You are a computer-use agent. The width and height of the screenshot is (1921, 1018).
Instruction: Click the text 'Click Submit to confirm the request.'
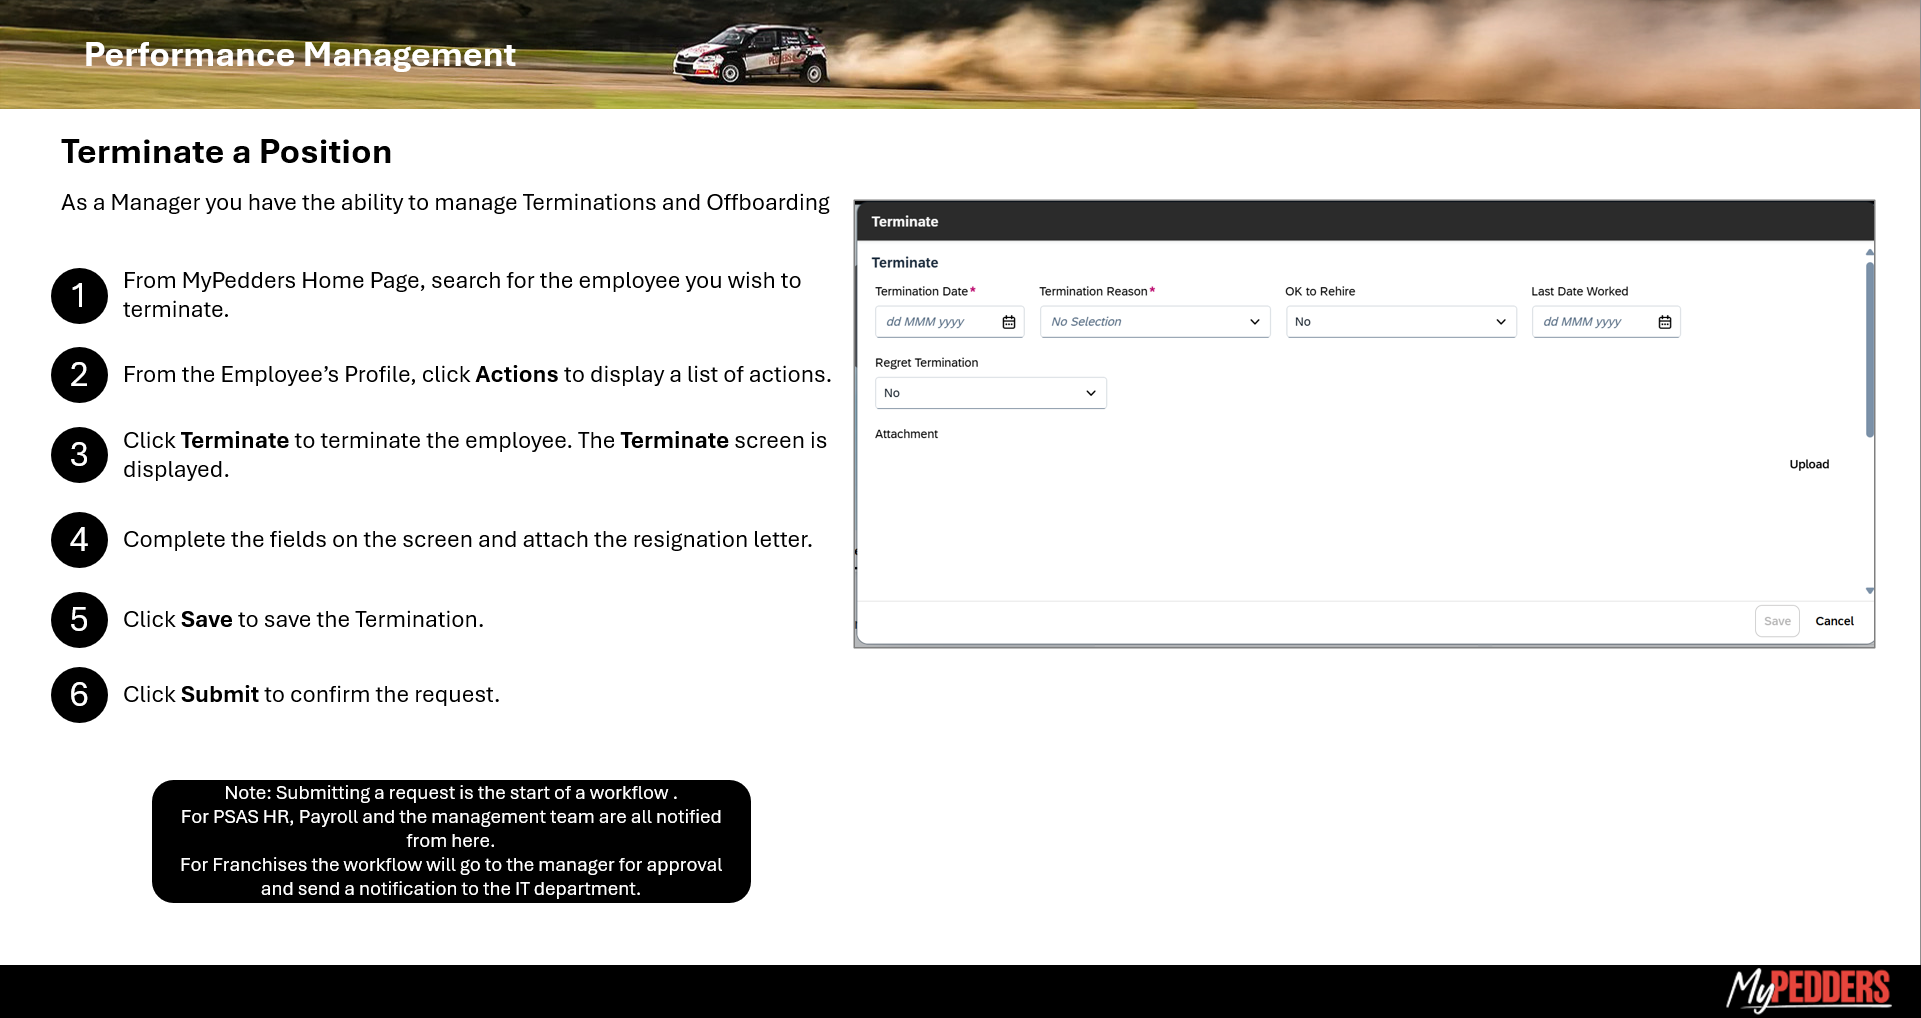tap(311, 695)
